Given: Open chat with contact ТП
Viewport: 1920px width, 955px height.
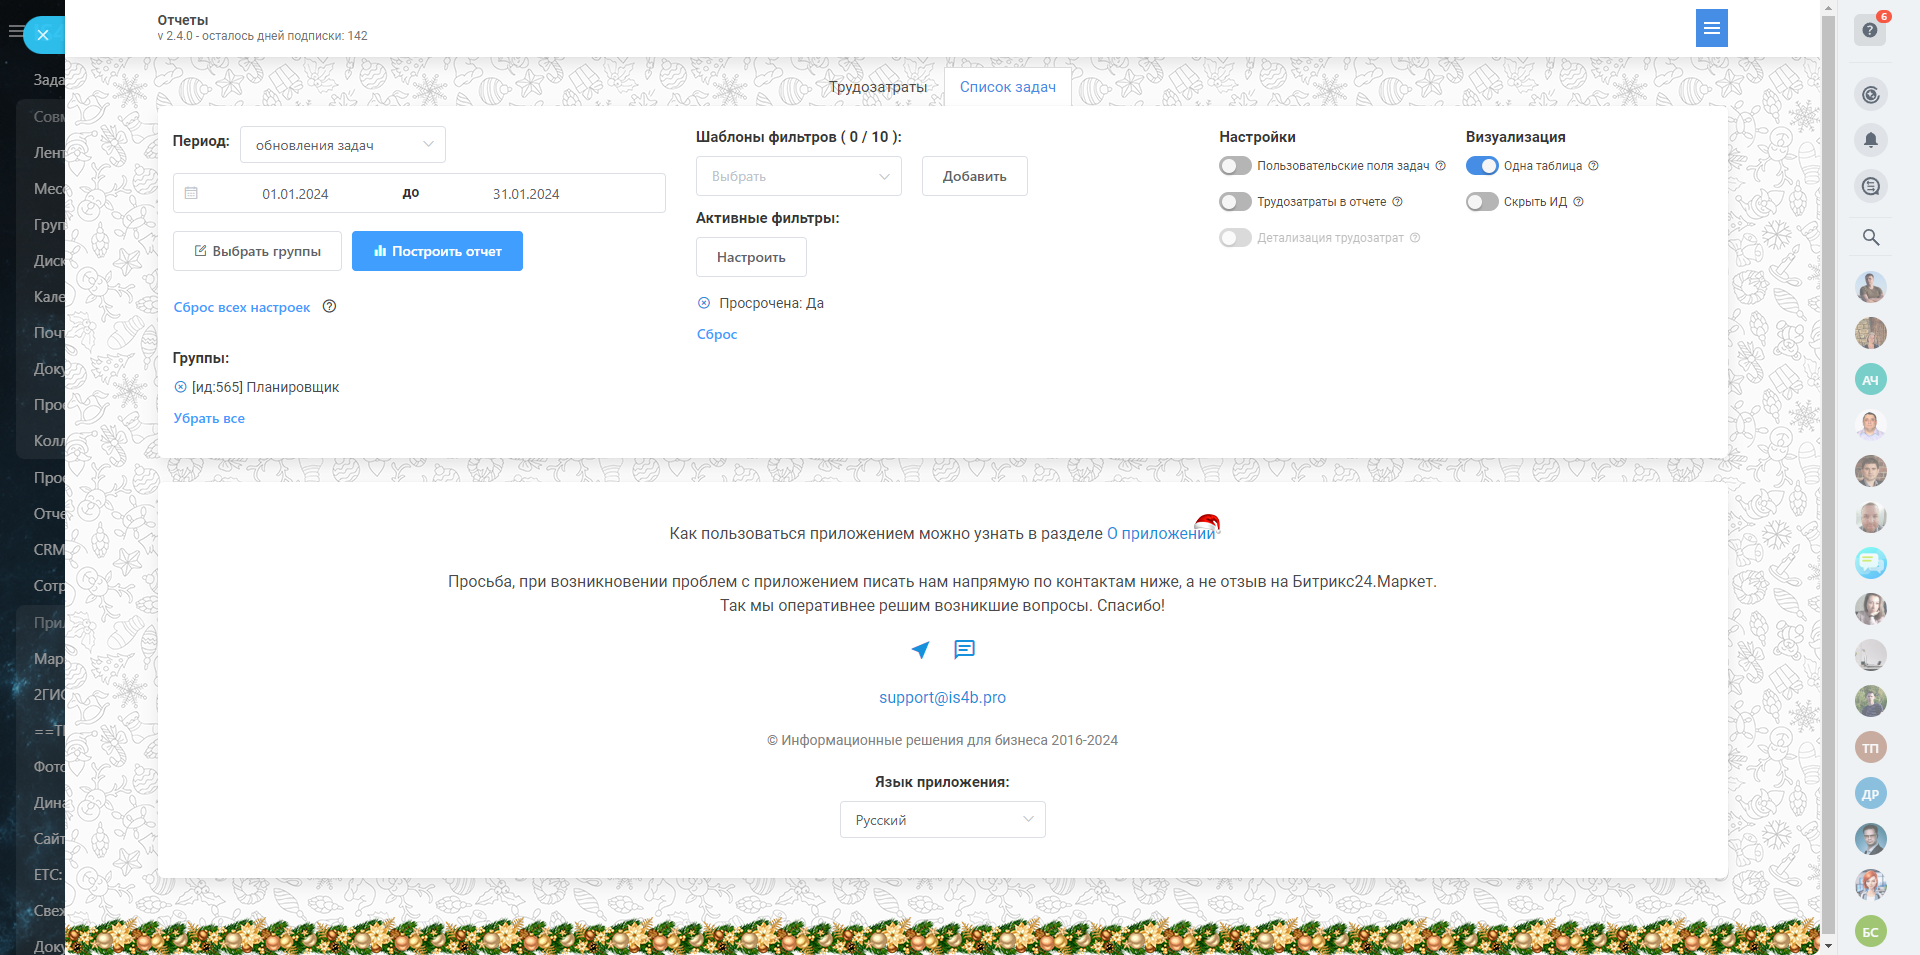Looking at the screenshot, I should point(1871,747).
